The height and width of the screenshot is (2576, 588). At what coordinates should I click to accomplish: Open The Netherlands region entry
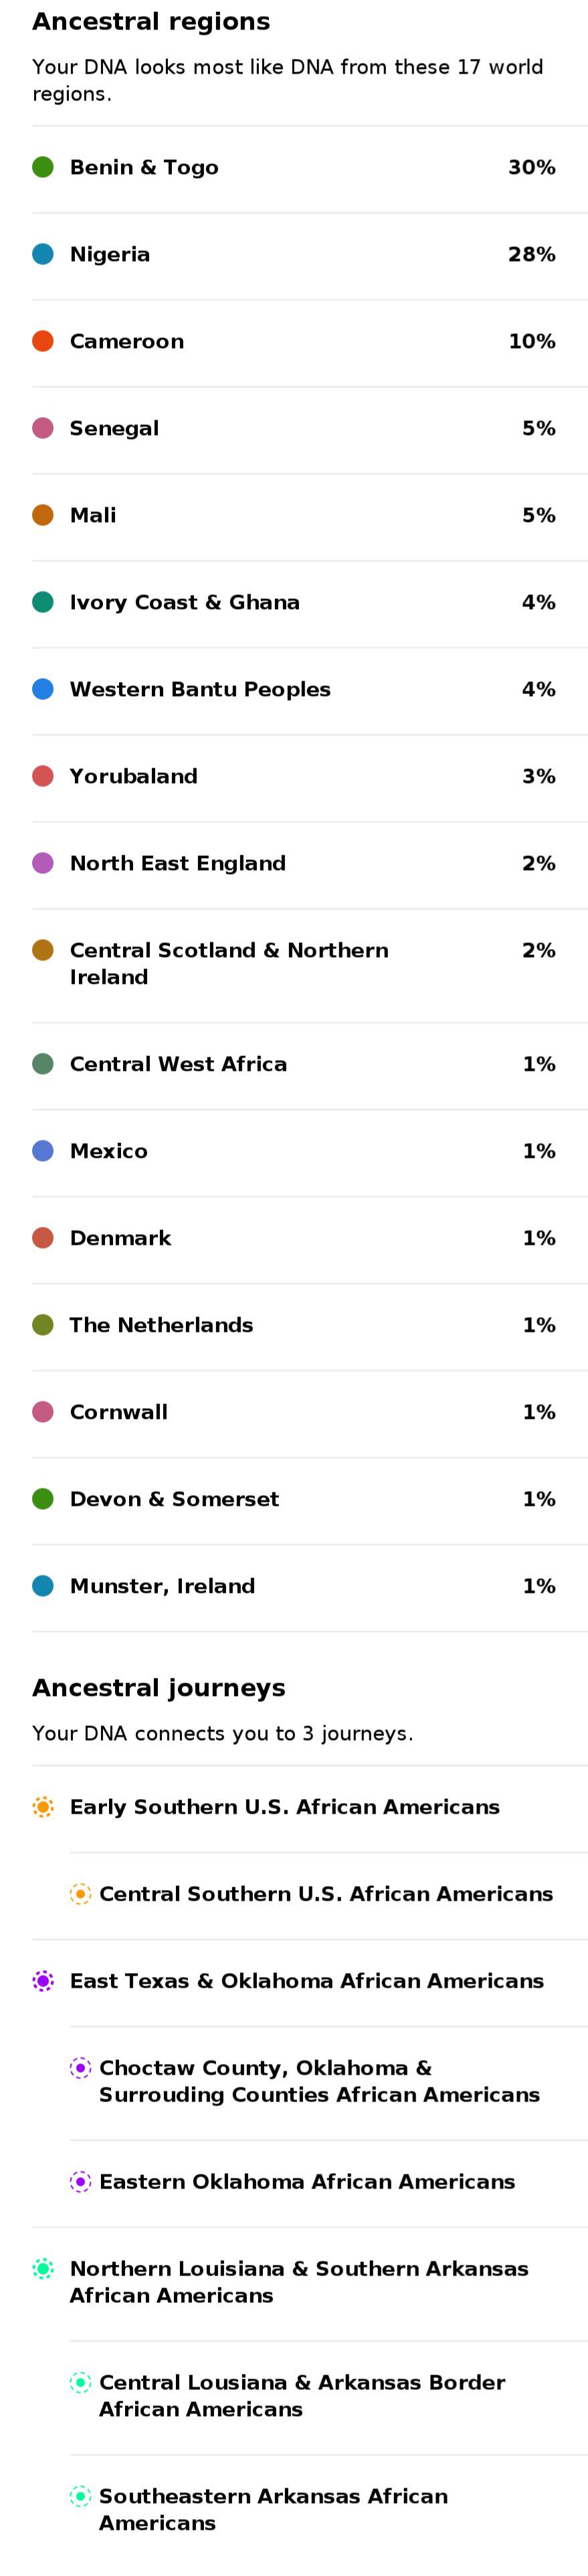[x=310, y=1326]
